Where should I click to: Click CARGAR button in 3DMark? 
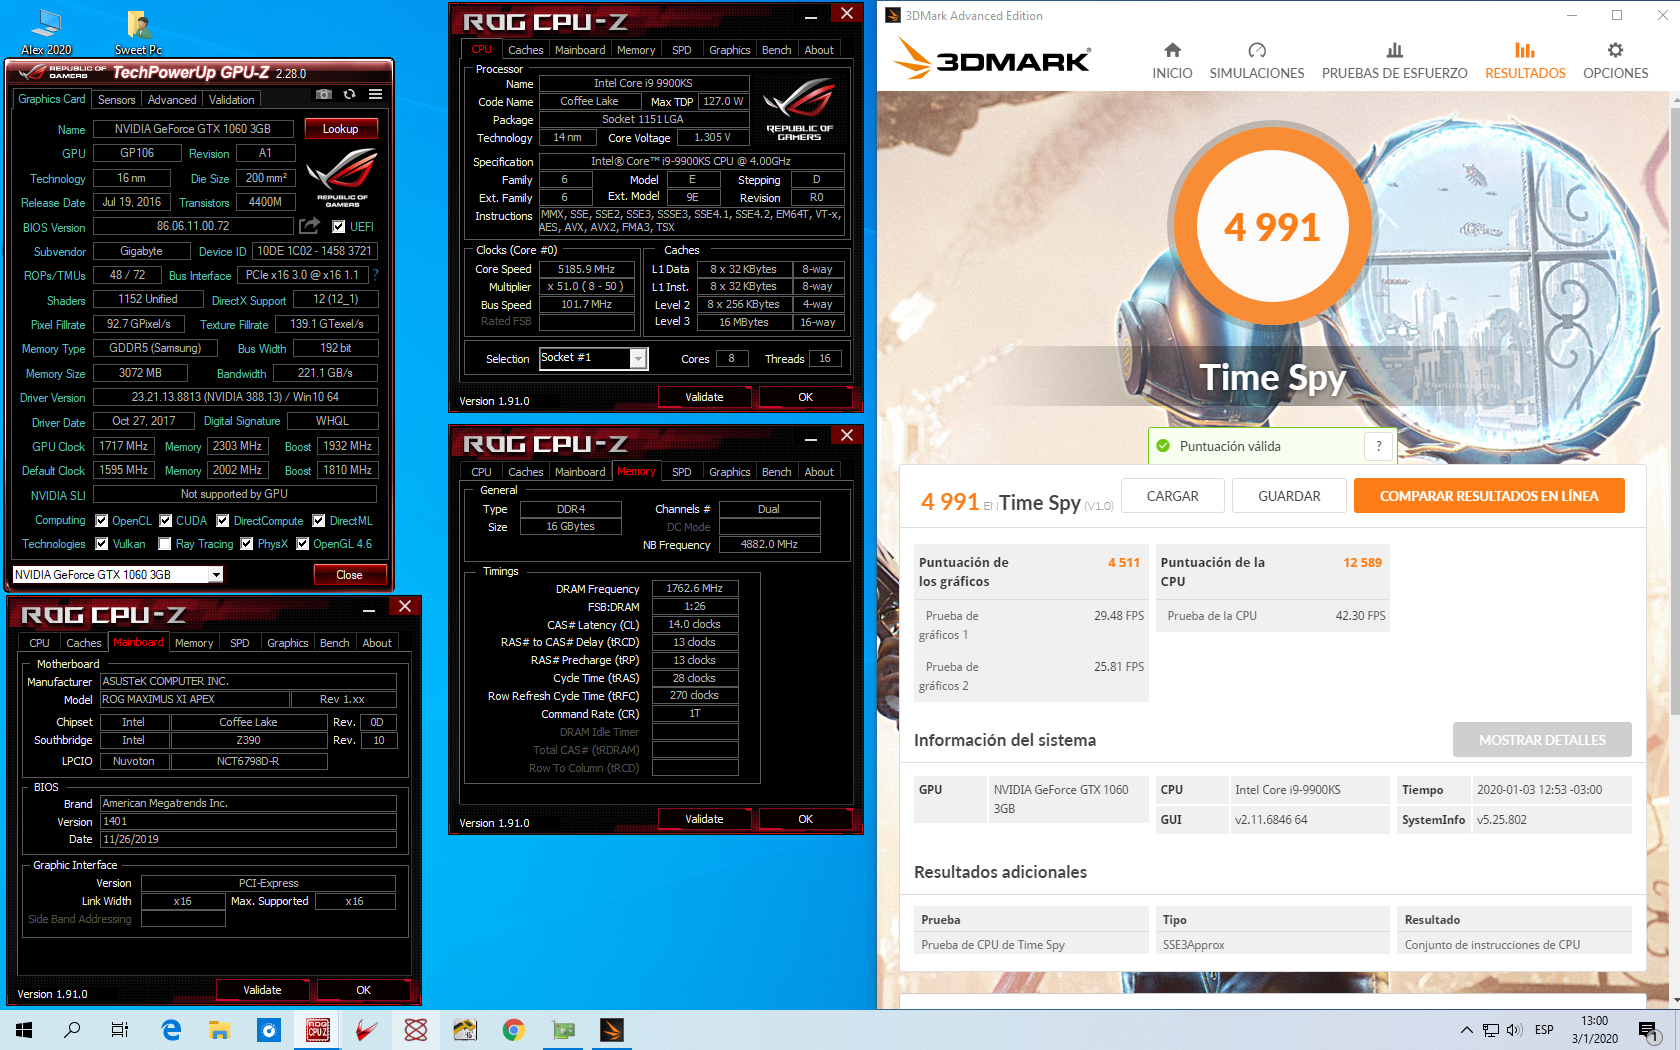1172,496
